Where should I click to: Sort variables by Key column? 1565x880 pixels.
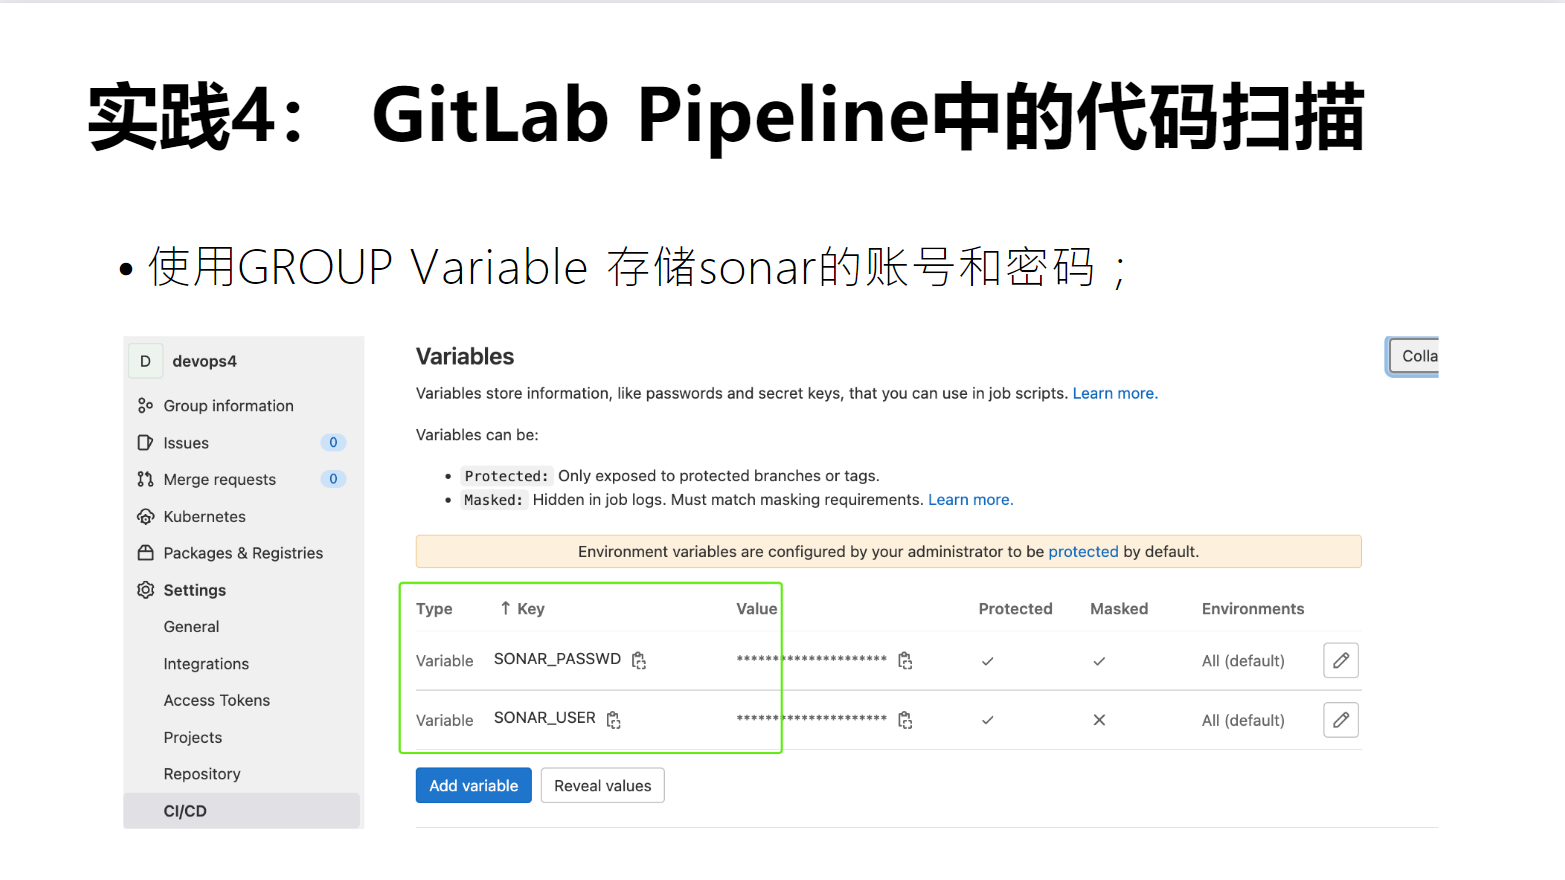point(522,609)
